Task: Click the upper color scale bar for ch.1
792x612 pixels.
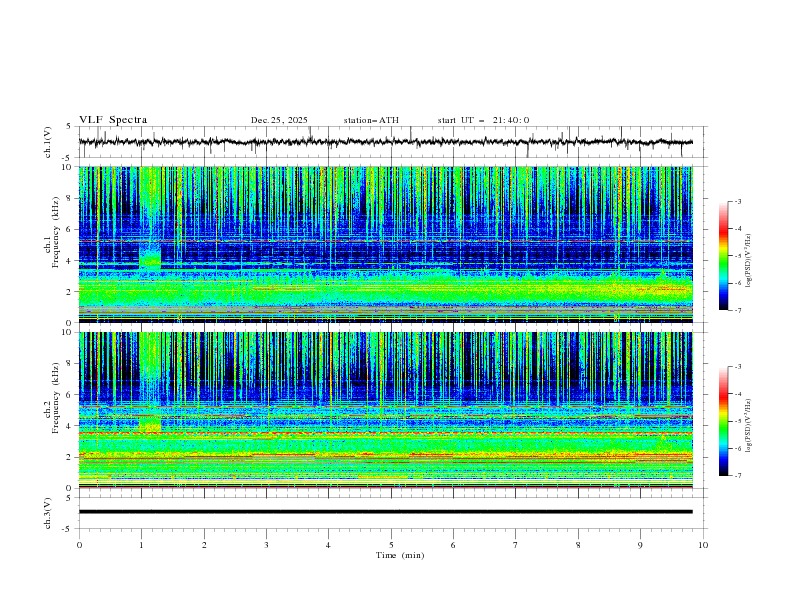Action: [x=724, y=256]
